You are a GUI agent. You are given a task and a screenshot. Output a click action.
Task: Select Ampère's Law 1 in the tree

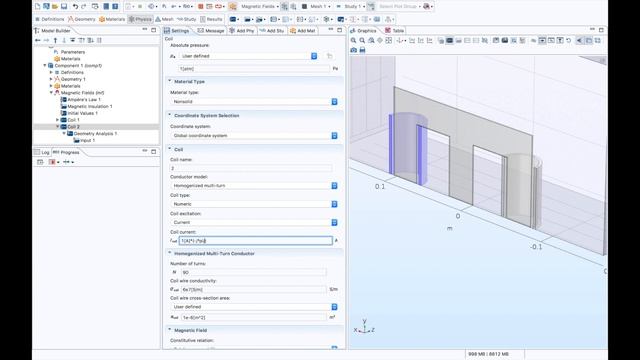point(80,100)
